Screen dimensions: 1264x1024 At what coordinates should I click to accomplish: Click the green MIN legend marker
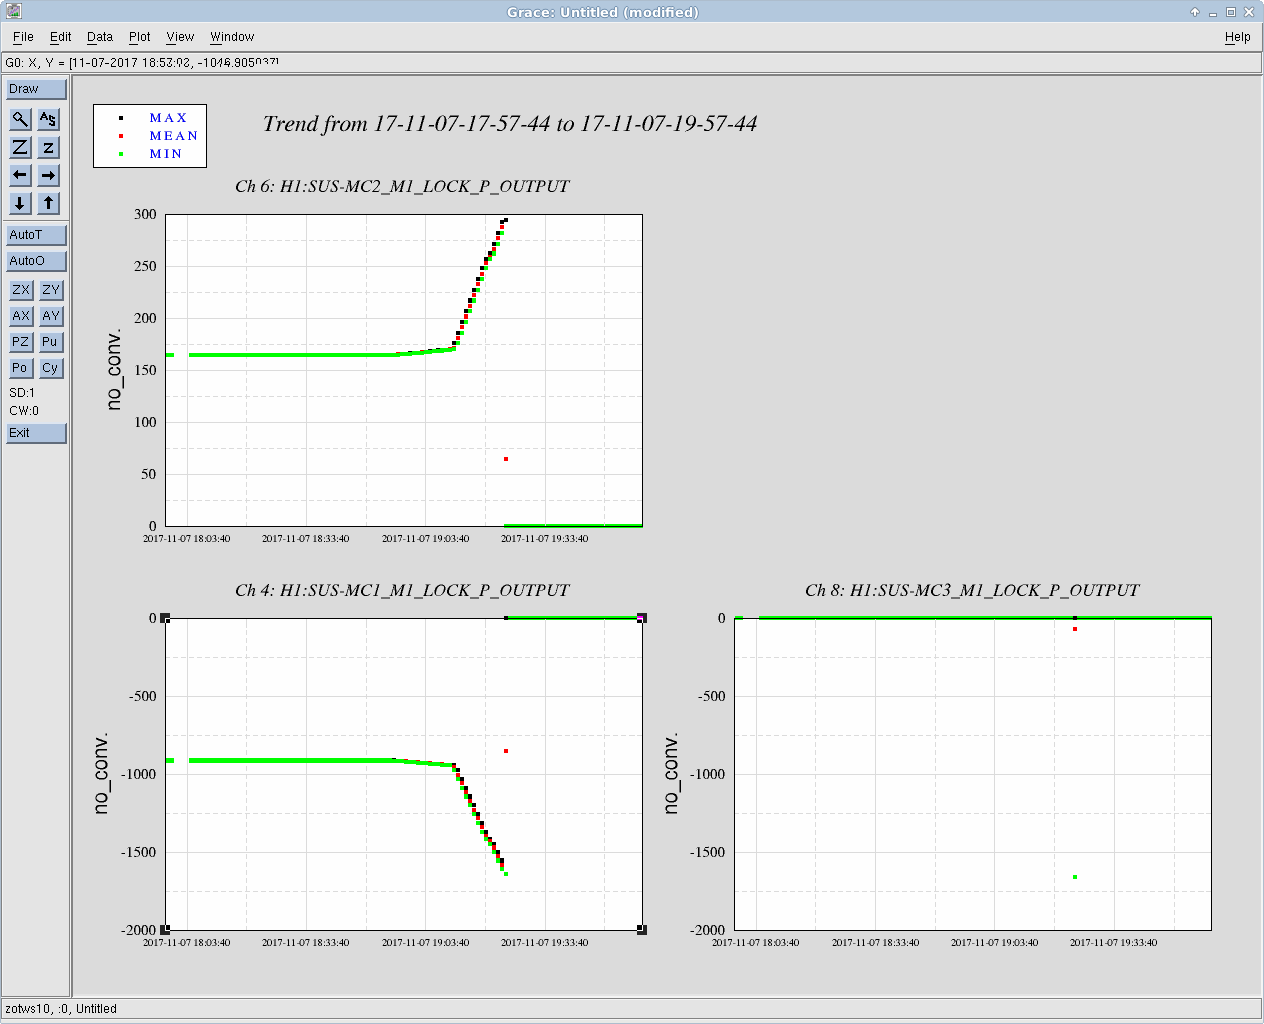[121, 154]
